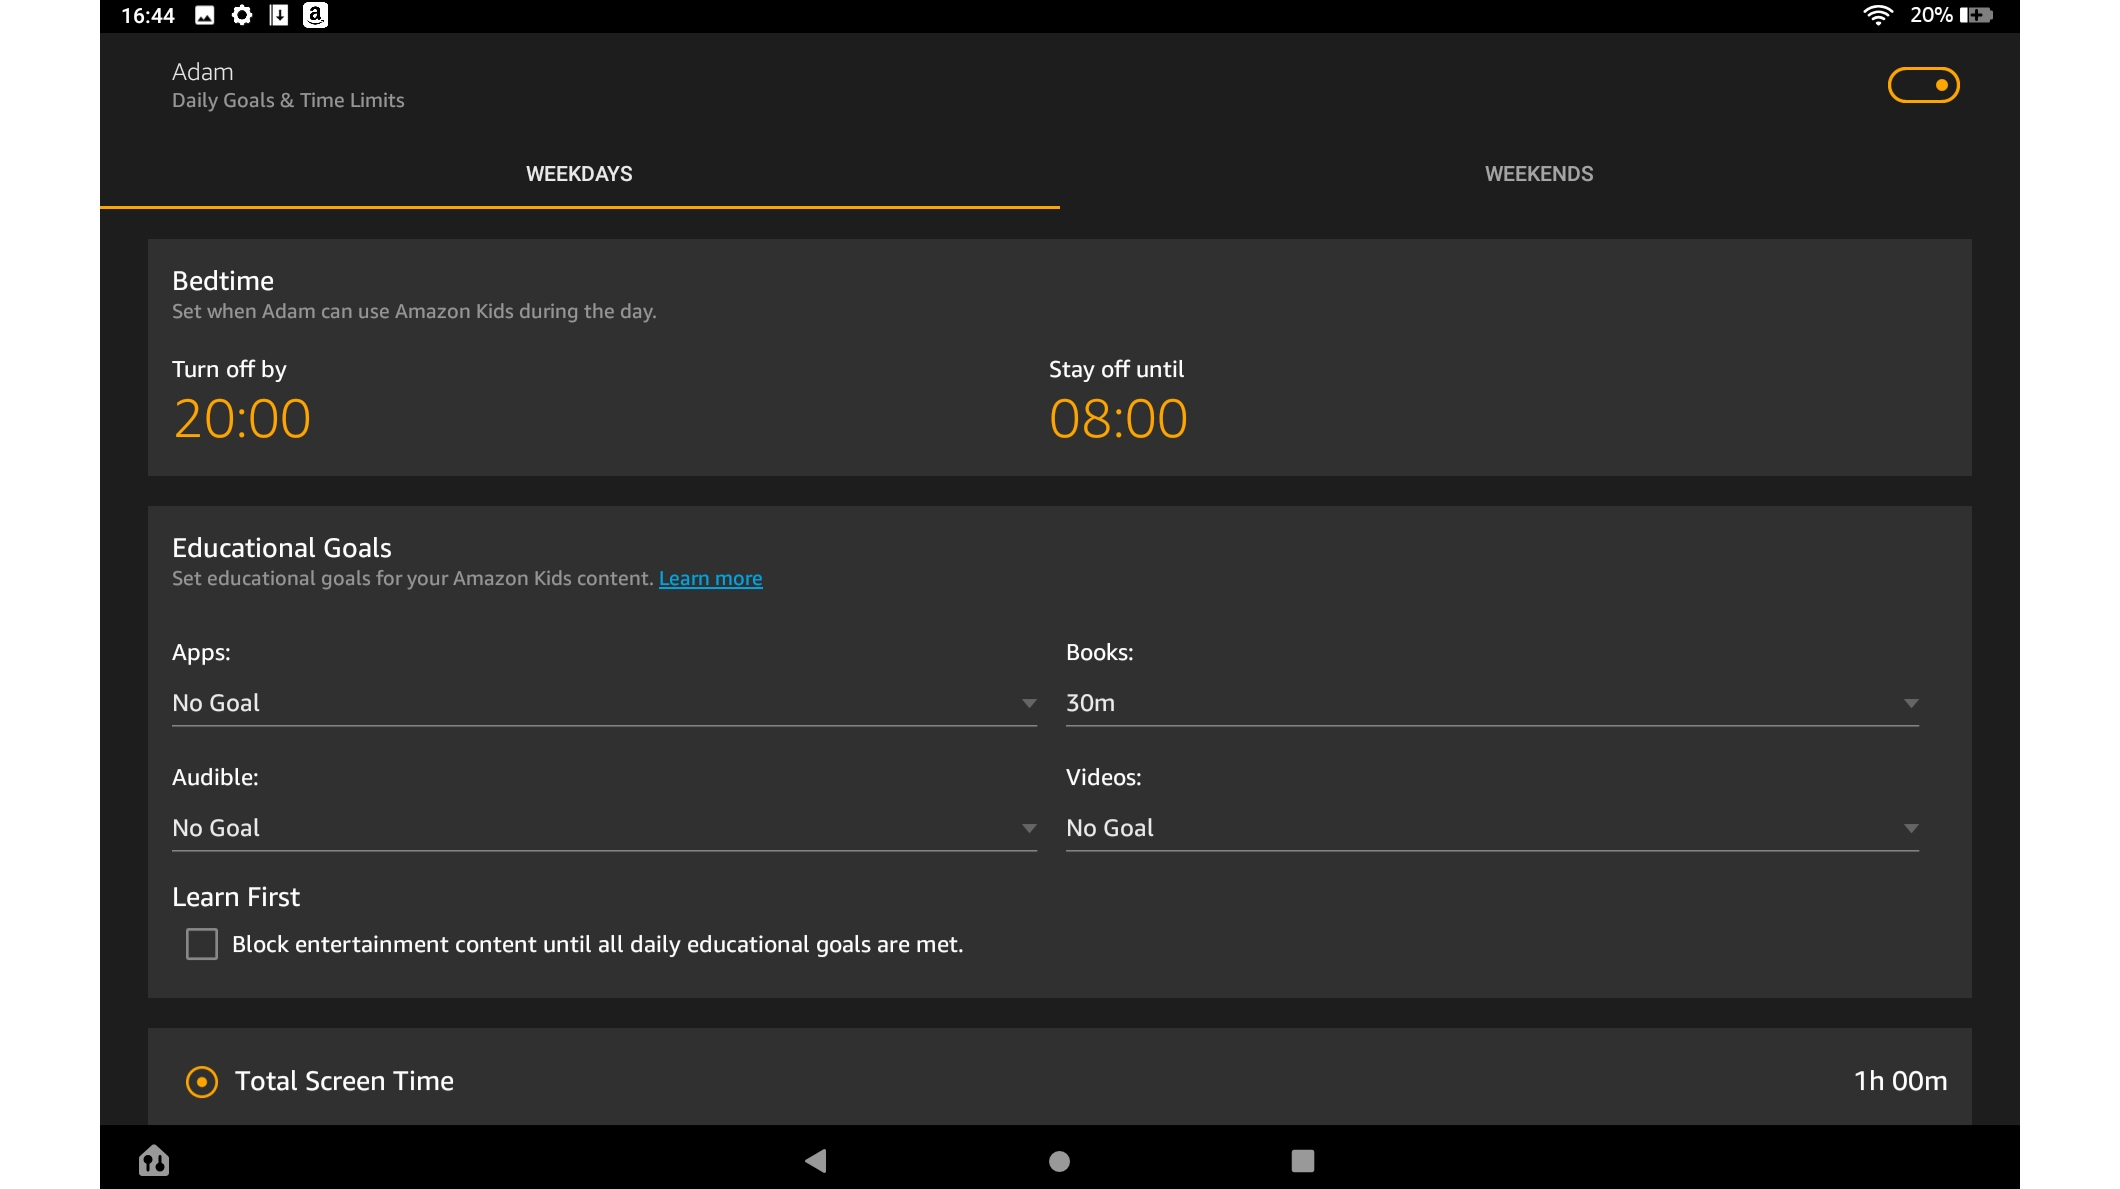2120x1189 pixels.
Task: Toggle the Daily Goals & Time Limits switch
Action: (1922, 85)
